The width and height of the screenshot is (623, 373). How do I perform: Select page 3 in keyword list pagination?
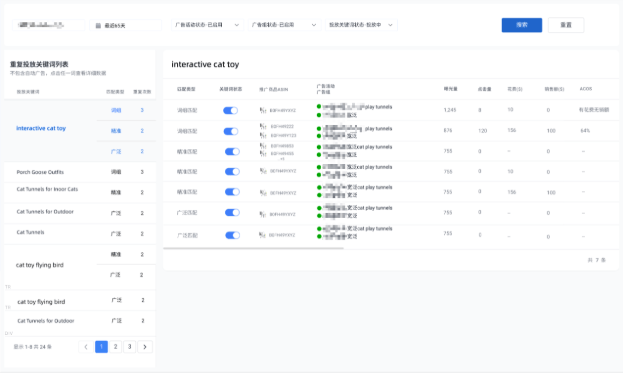pyautogui.click(x=130, y=347)
